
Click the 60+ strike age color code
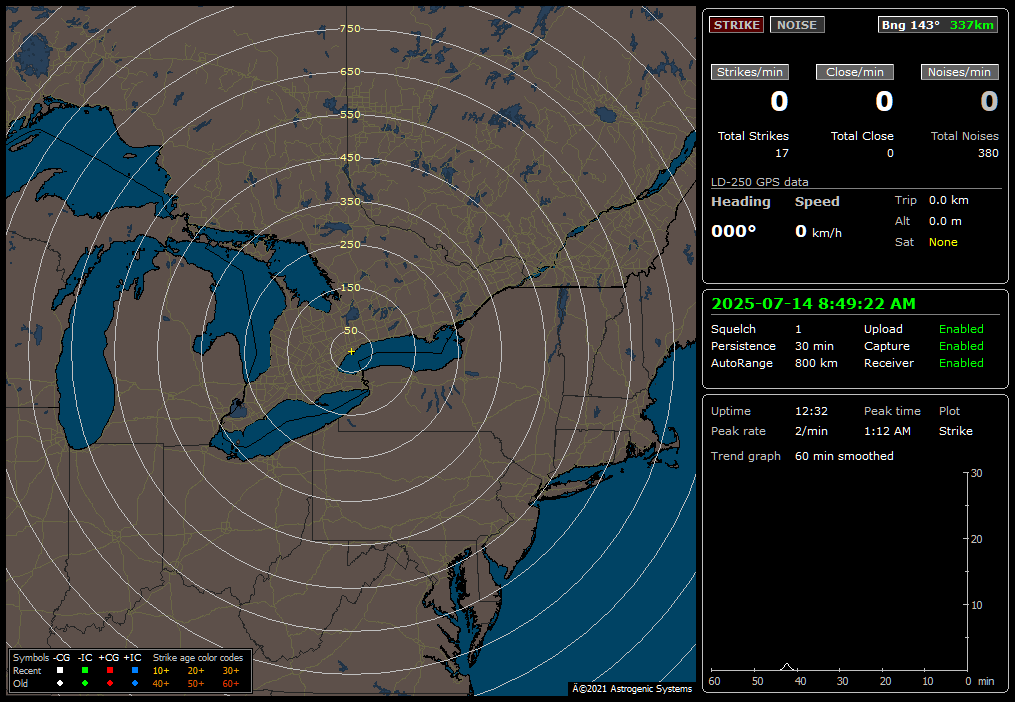231,683
